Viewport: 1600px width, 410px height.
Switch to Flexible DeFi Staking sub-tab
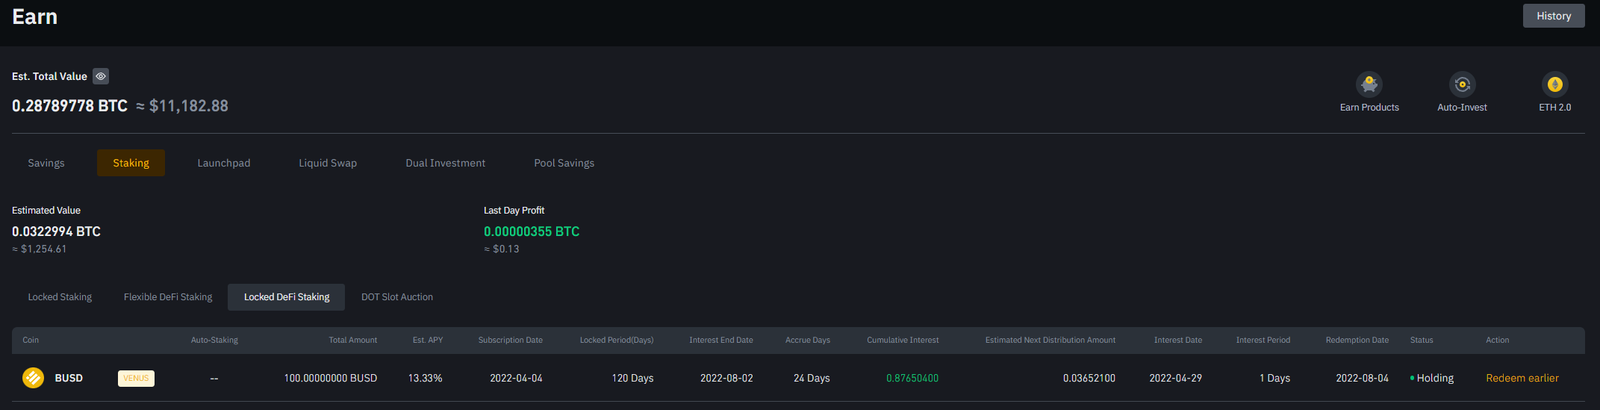pyautogui.click(x=168, y=297)
